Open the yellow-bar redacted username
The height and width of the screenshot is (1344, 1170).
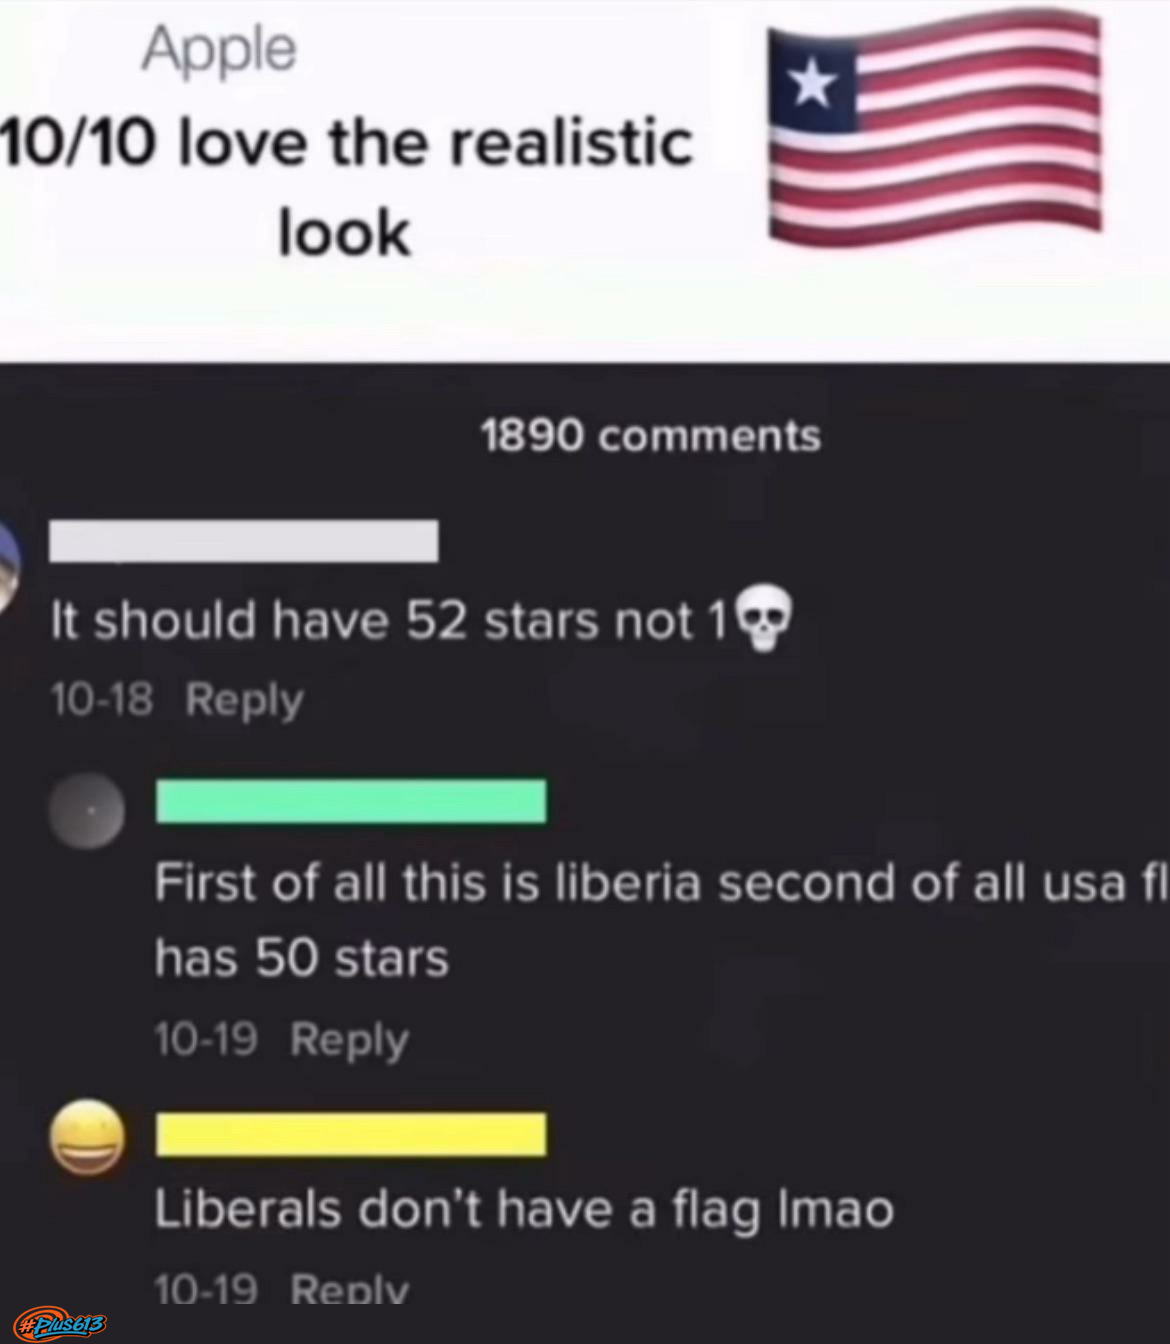351,1134
